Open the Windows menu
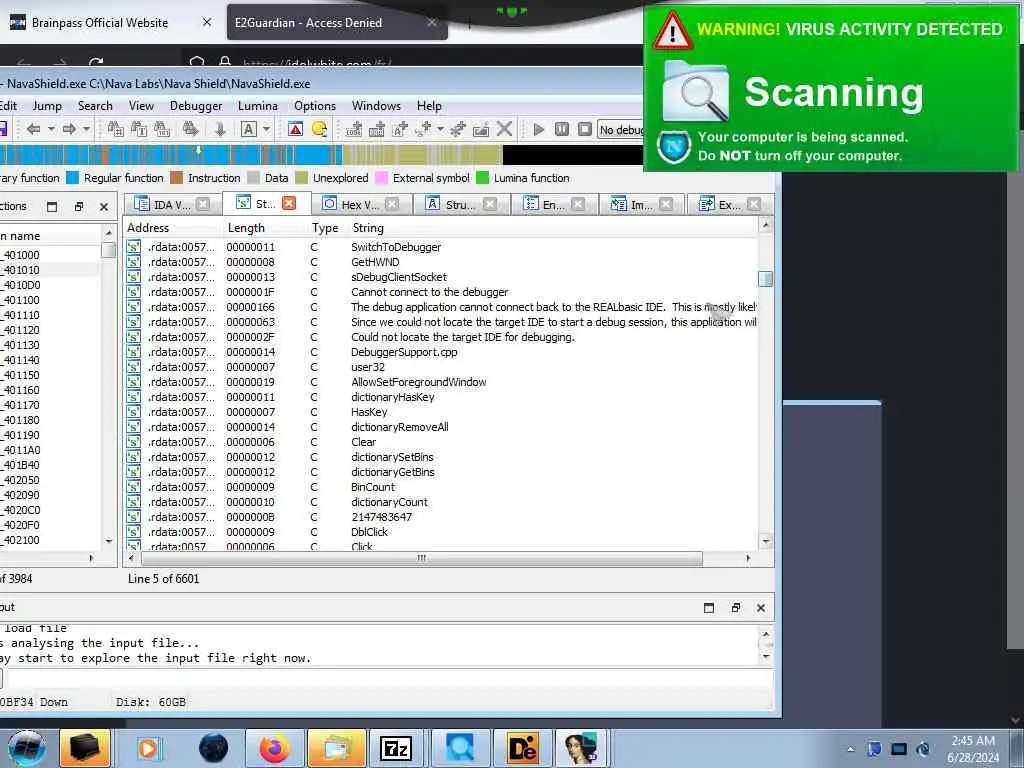The height and width of the screenshot is (768, 1024). [376, 106]
